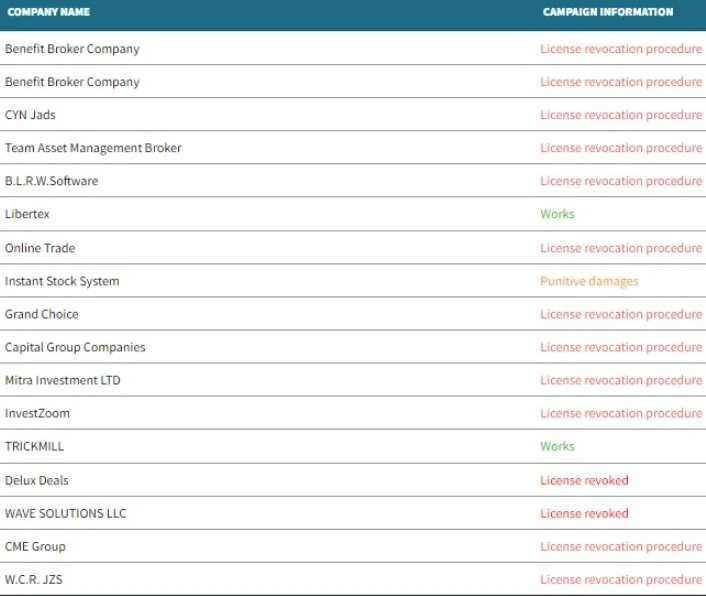Select License revocation procedure for Team Asset Management

coord(621,148)
